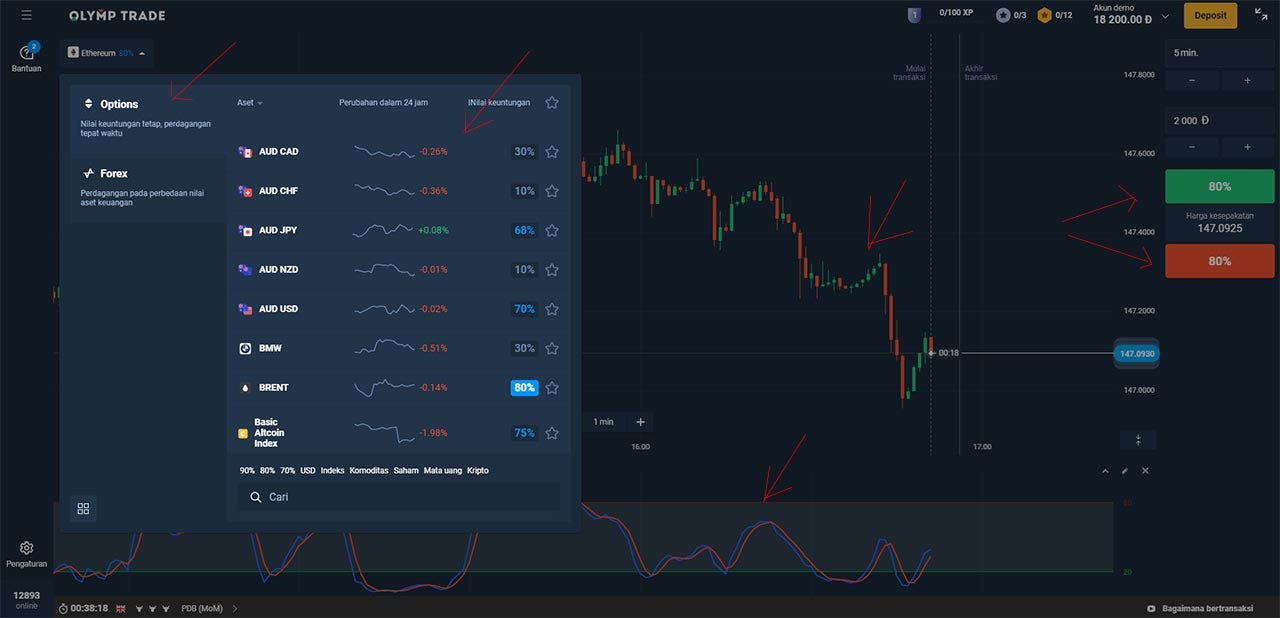The height and width of the screenshot is (618, 1280).
Task: Click the grid layout icon in asset panel
Action: coord(83,509)
